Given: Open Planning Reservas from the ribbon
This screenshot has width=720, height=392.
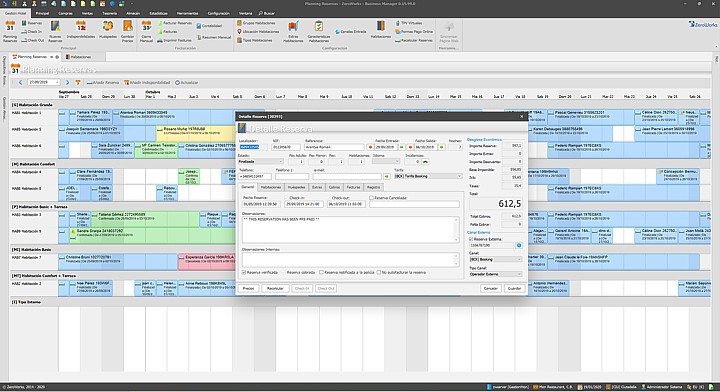Looking at the screenshot, I should 10,31.
